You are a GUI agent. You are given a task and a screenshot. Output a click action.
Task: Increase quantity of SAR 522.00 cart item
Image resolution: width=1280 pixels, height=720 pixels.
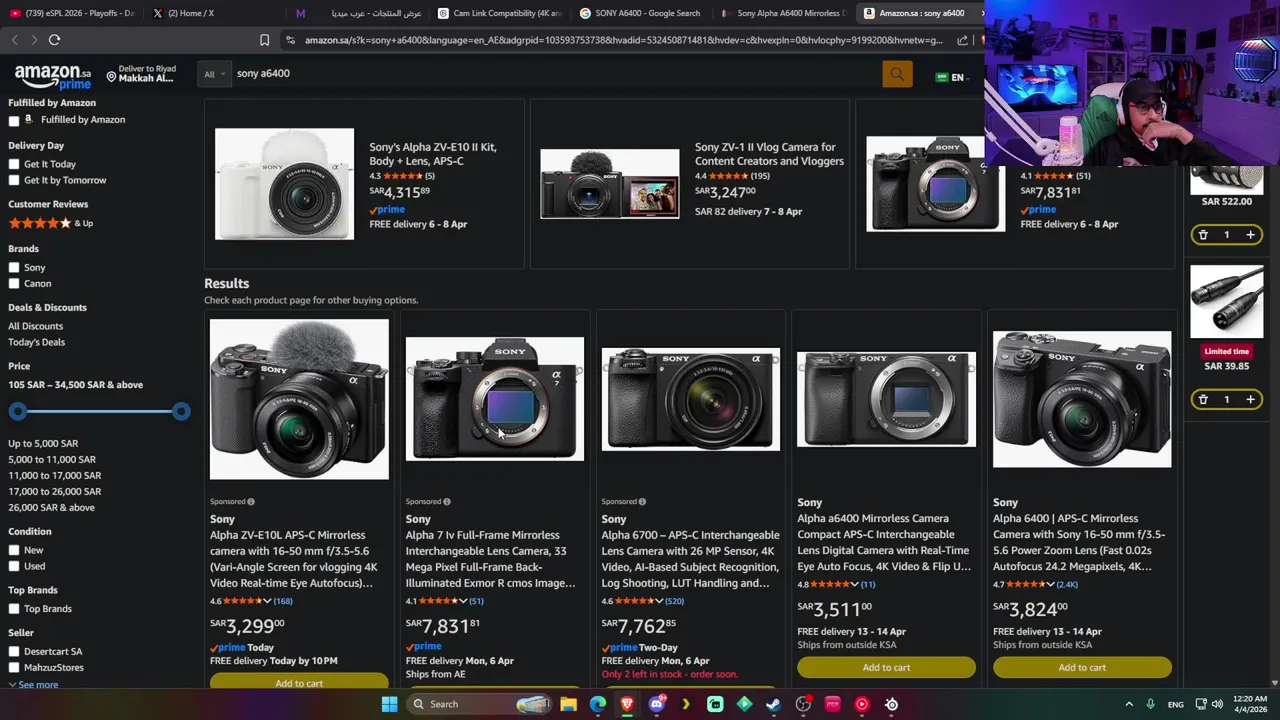1250,235
